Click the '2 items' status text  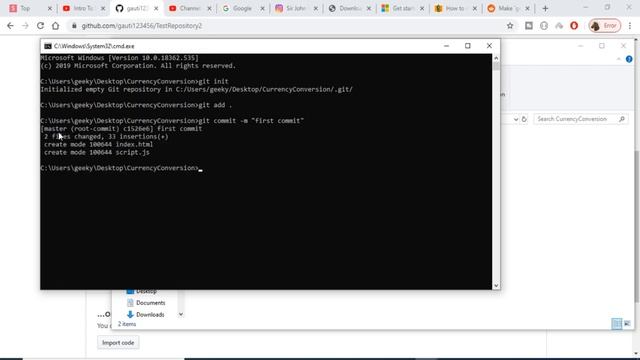pyautogui.click(x=127, y=324)
